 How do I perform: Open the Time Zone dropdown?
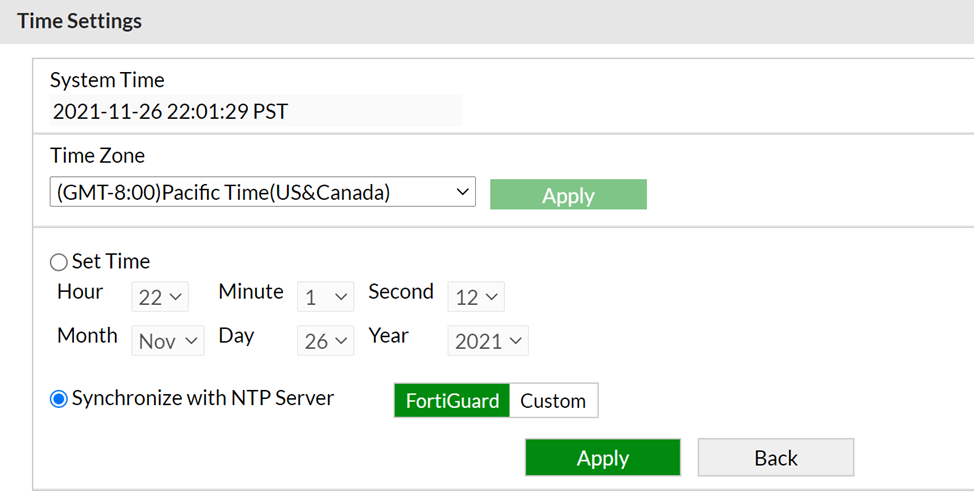coord(262,192)
